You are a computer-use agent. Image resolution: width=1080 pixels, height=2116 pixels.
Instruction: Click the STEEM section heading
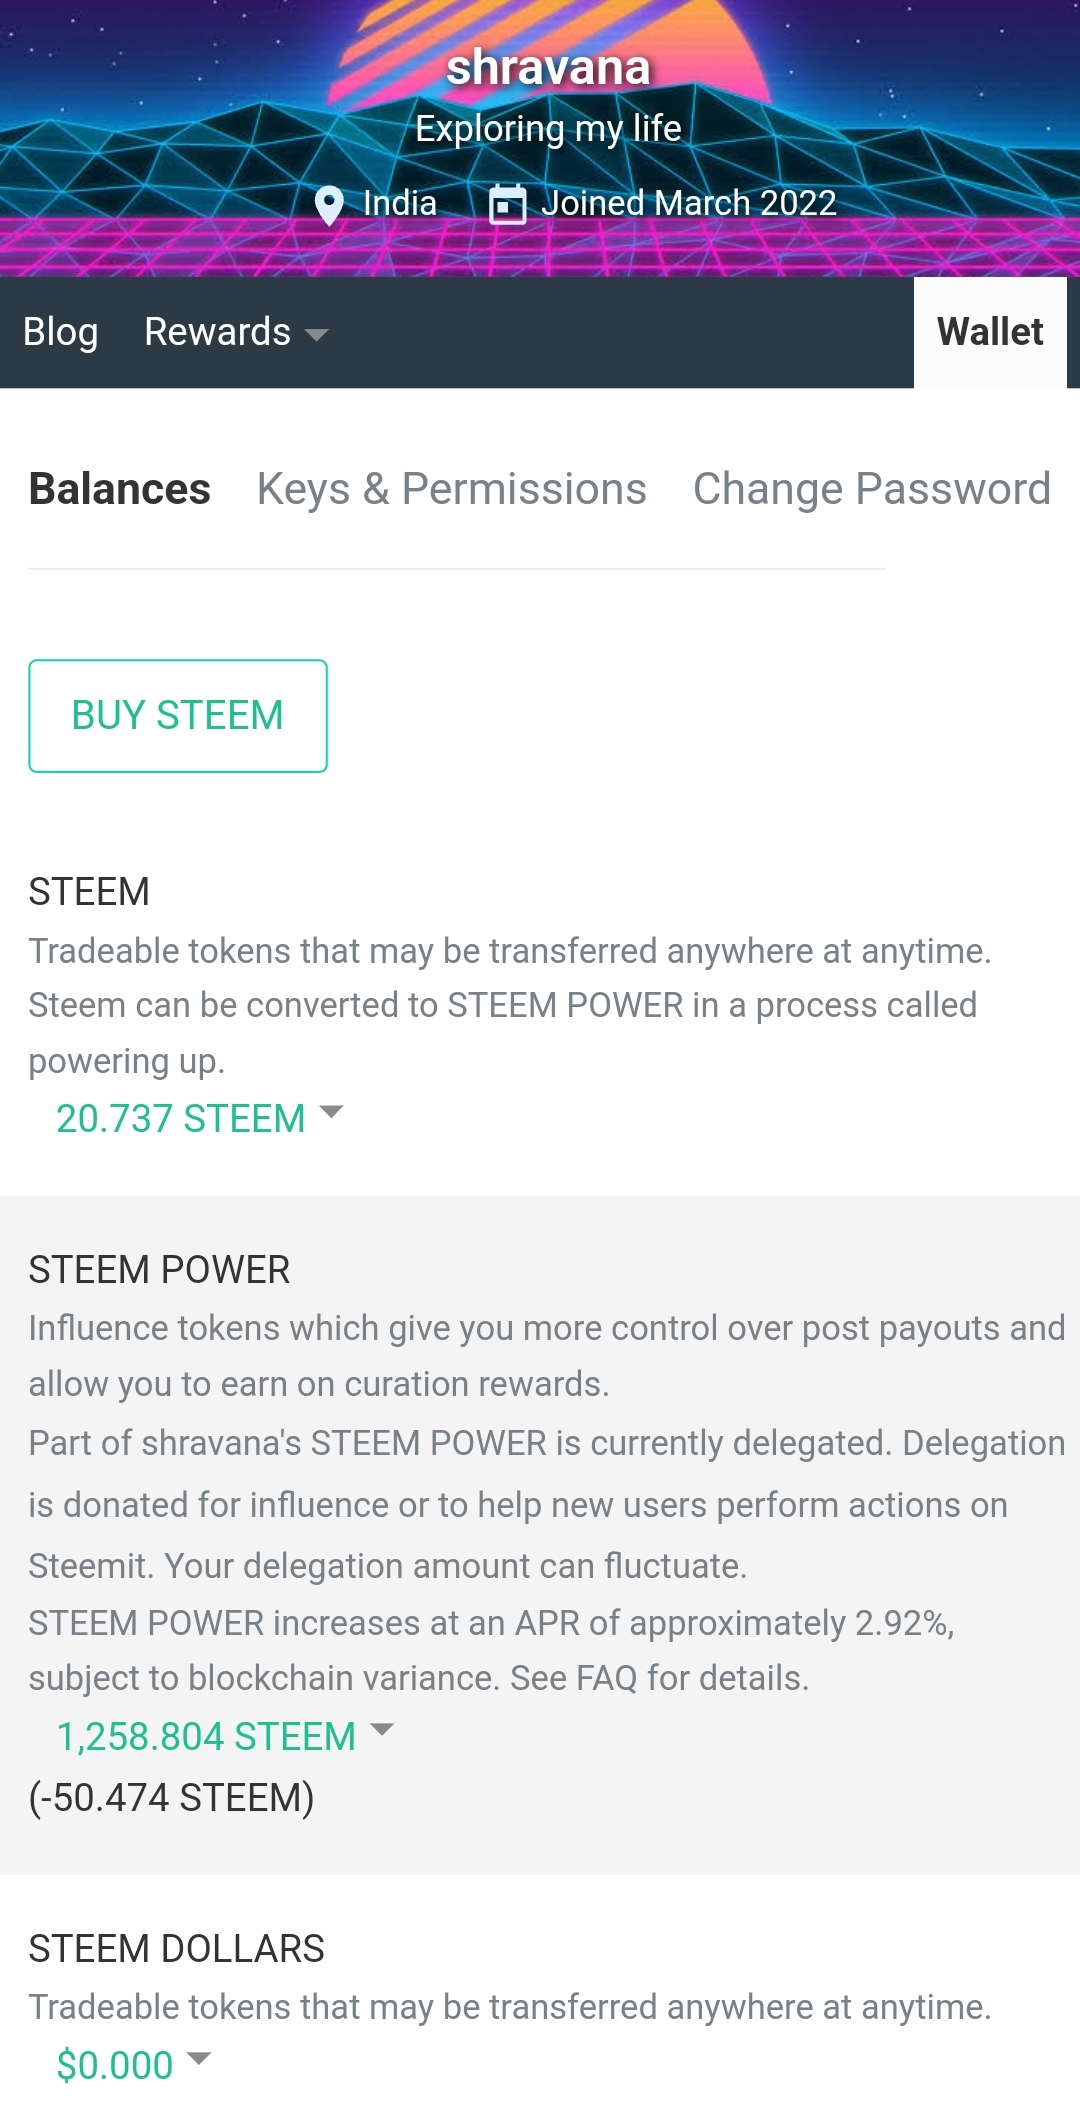(89, 891)
